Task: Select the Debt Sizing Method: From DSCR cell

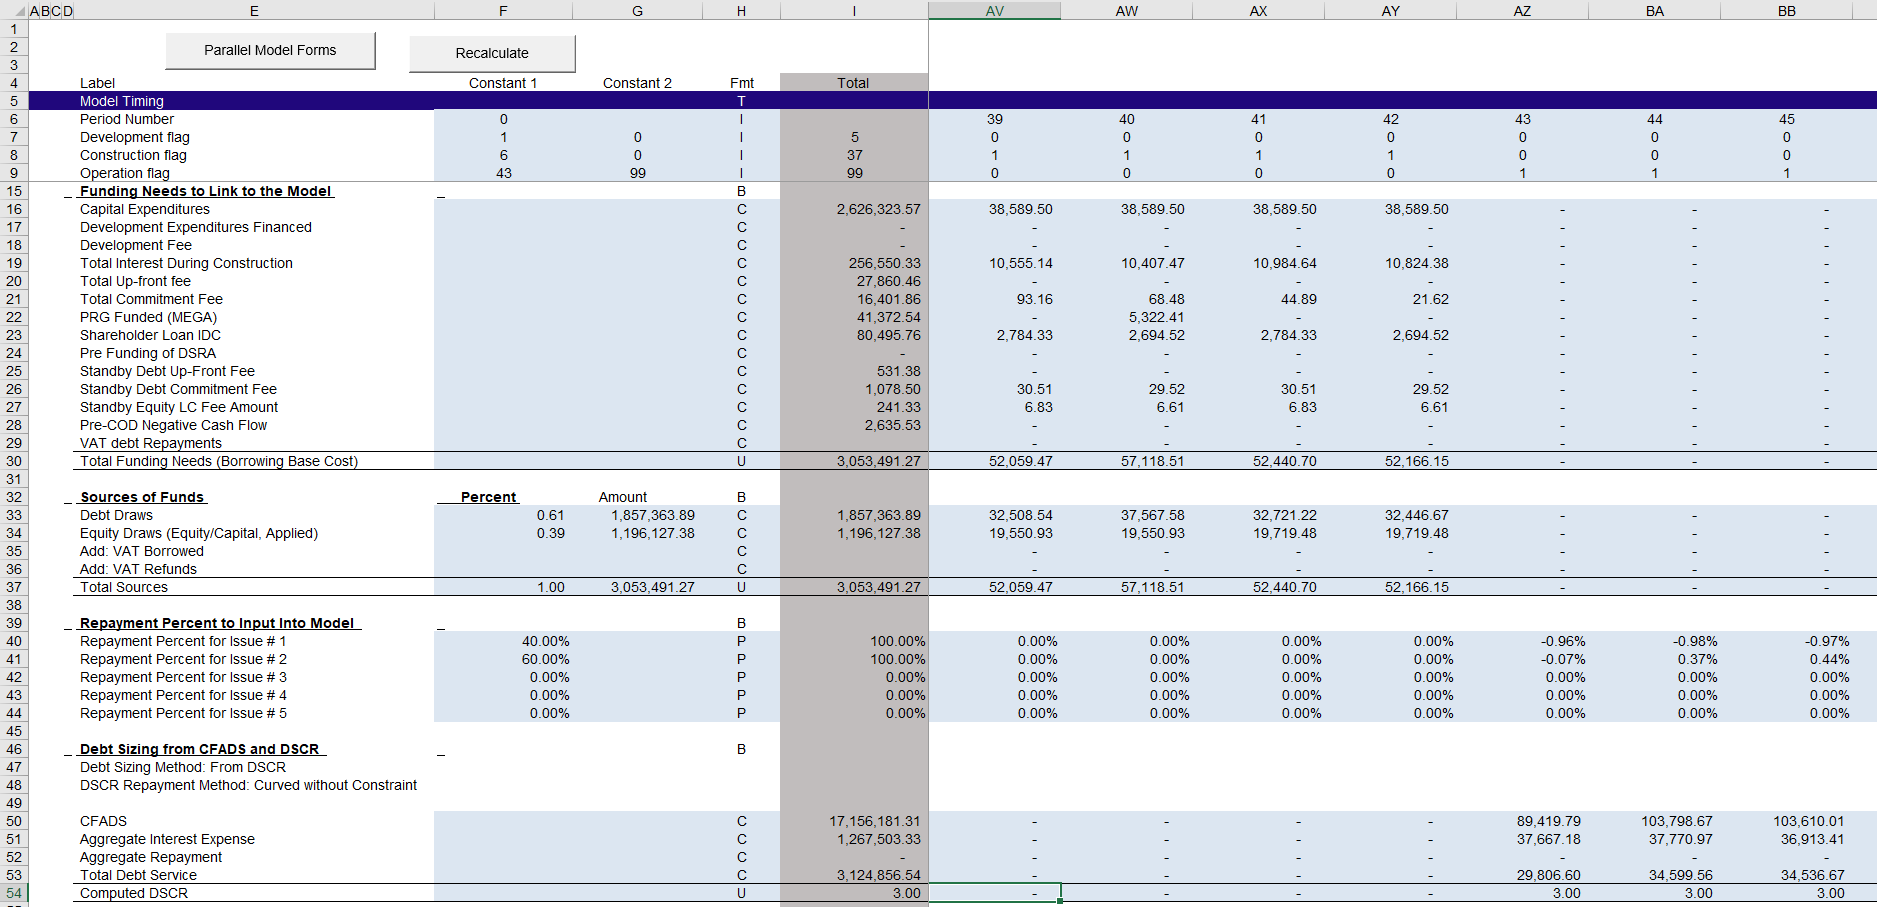Action: 183,767
